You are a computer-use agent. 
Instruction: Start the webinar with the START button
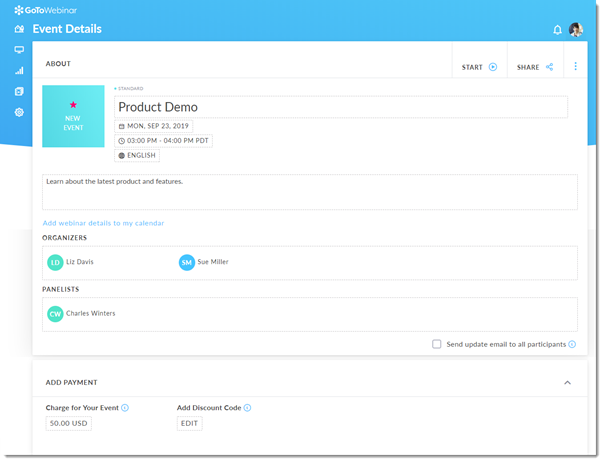click(479, 67)
